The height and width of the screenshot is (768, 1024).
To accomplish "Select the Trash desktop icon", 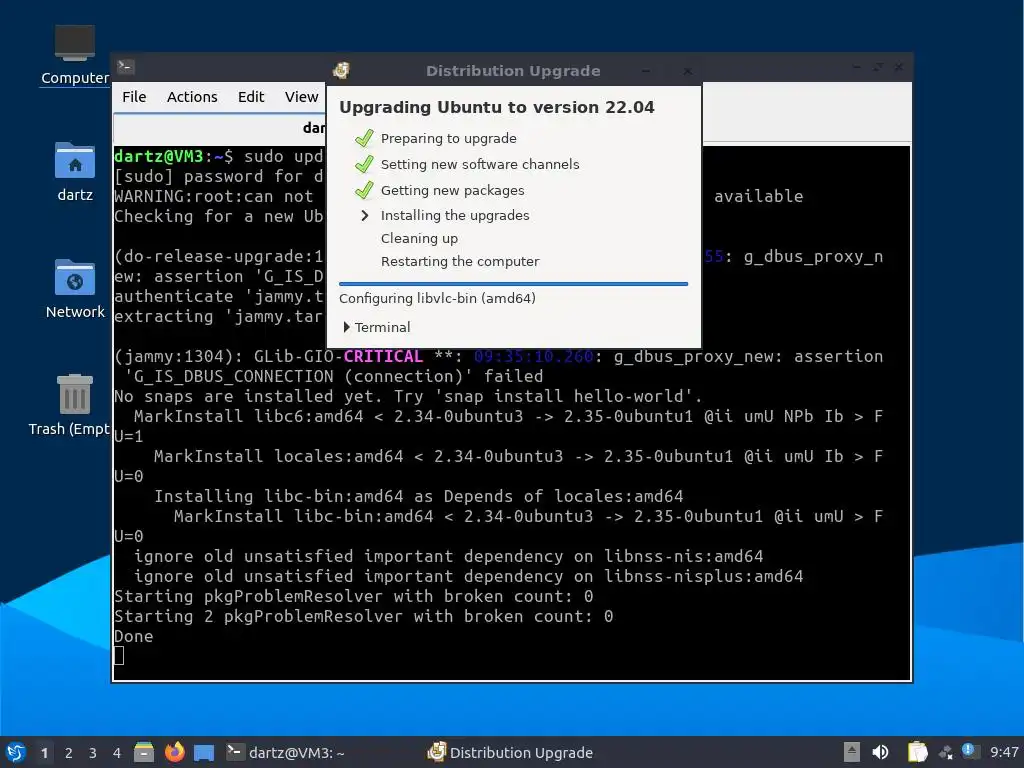I will coord(71,406).
